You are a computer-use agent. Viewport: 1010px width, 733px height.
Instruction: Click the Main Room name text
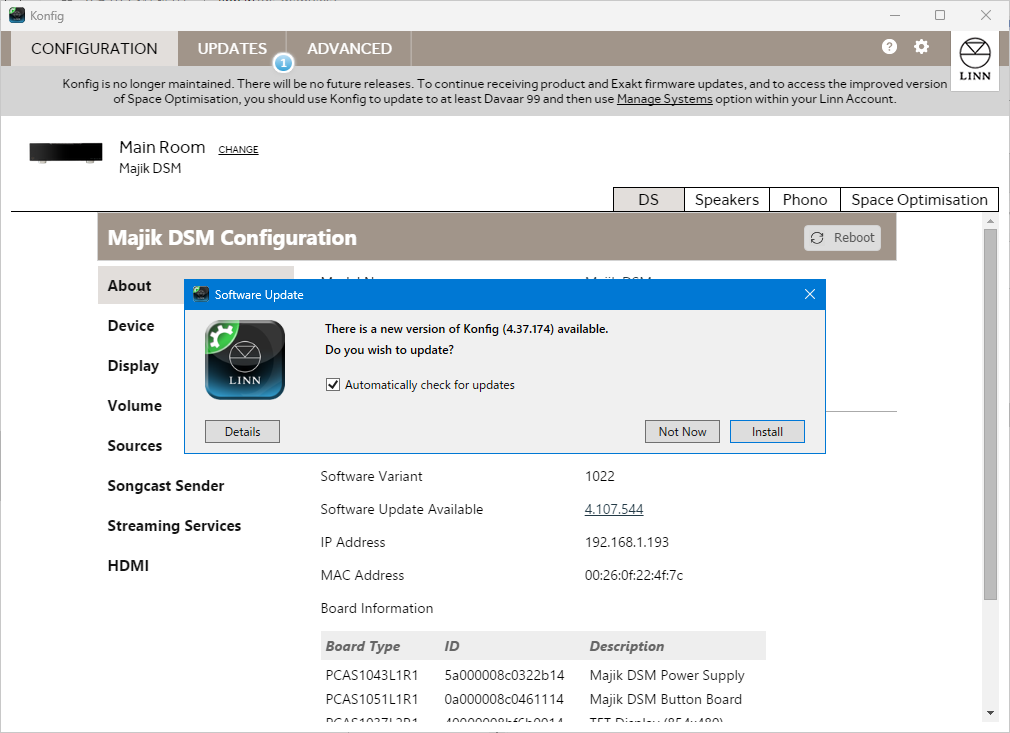pyautogui.click(x=162, y=148)
